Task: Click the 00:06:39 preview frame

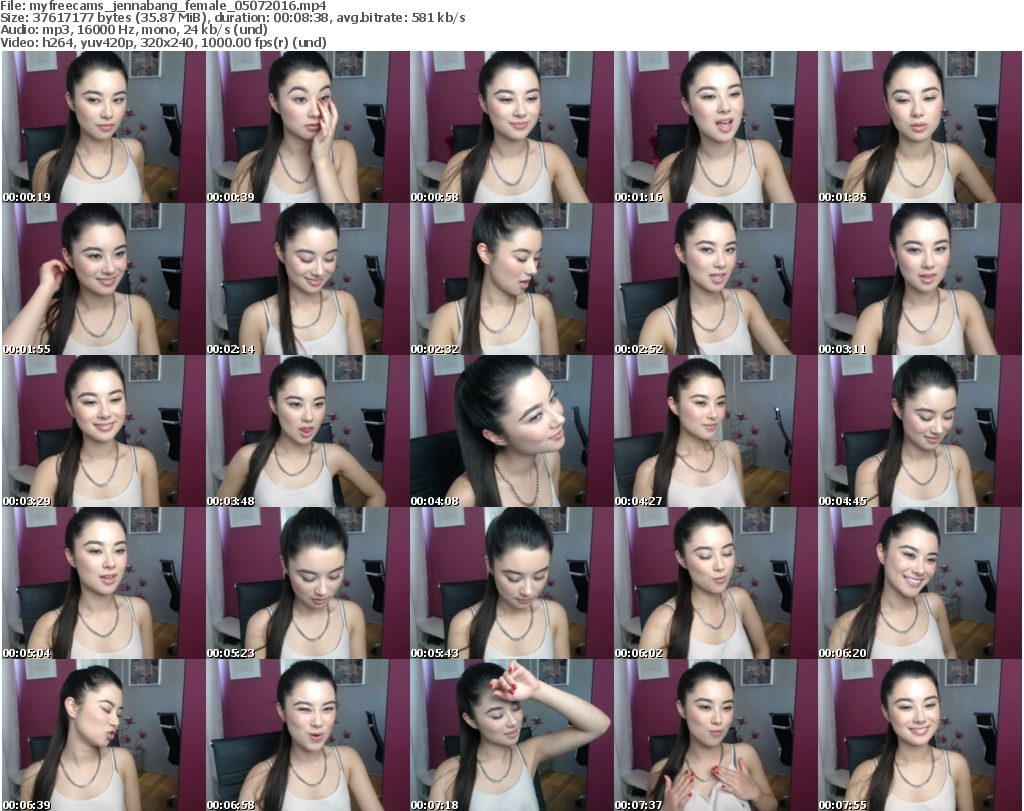Action: pos(103,735)
